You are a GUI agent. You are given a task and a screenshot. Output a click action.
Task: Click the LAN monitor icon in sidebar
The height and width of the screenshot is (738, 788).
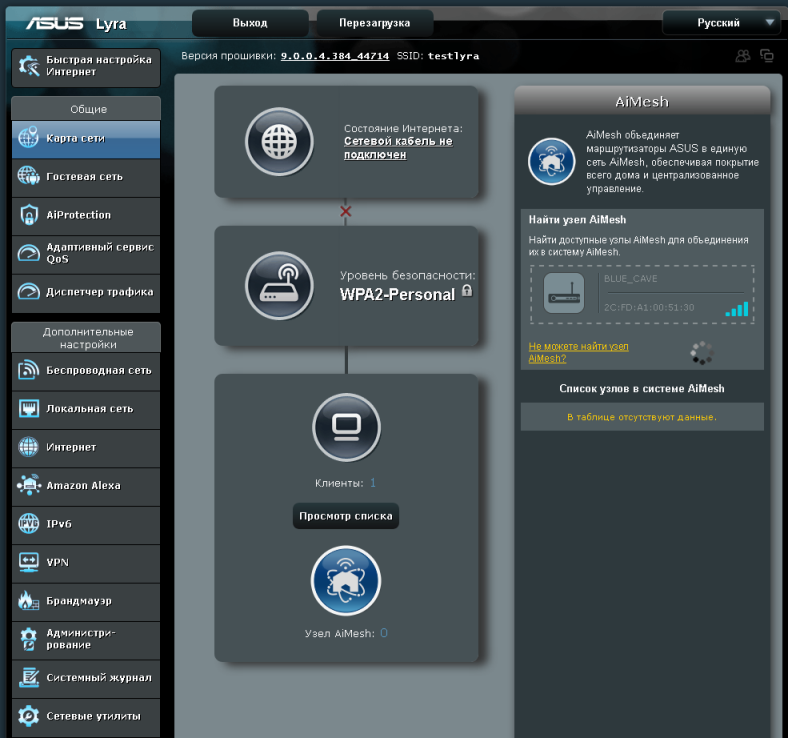(29, 408)
